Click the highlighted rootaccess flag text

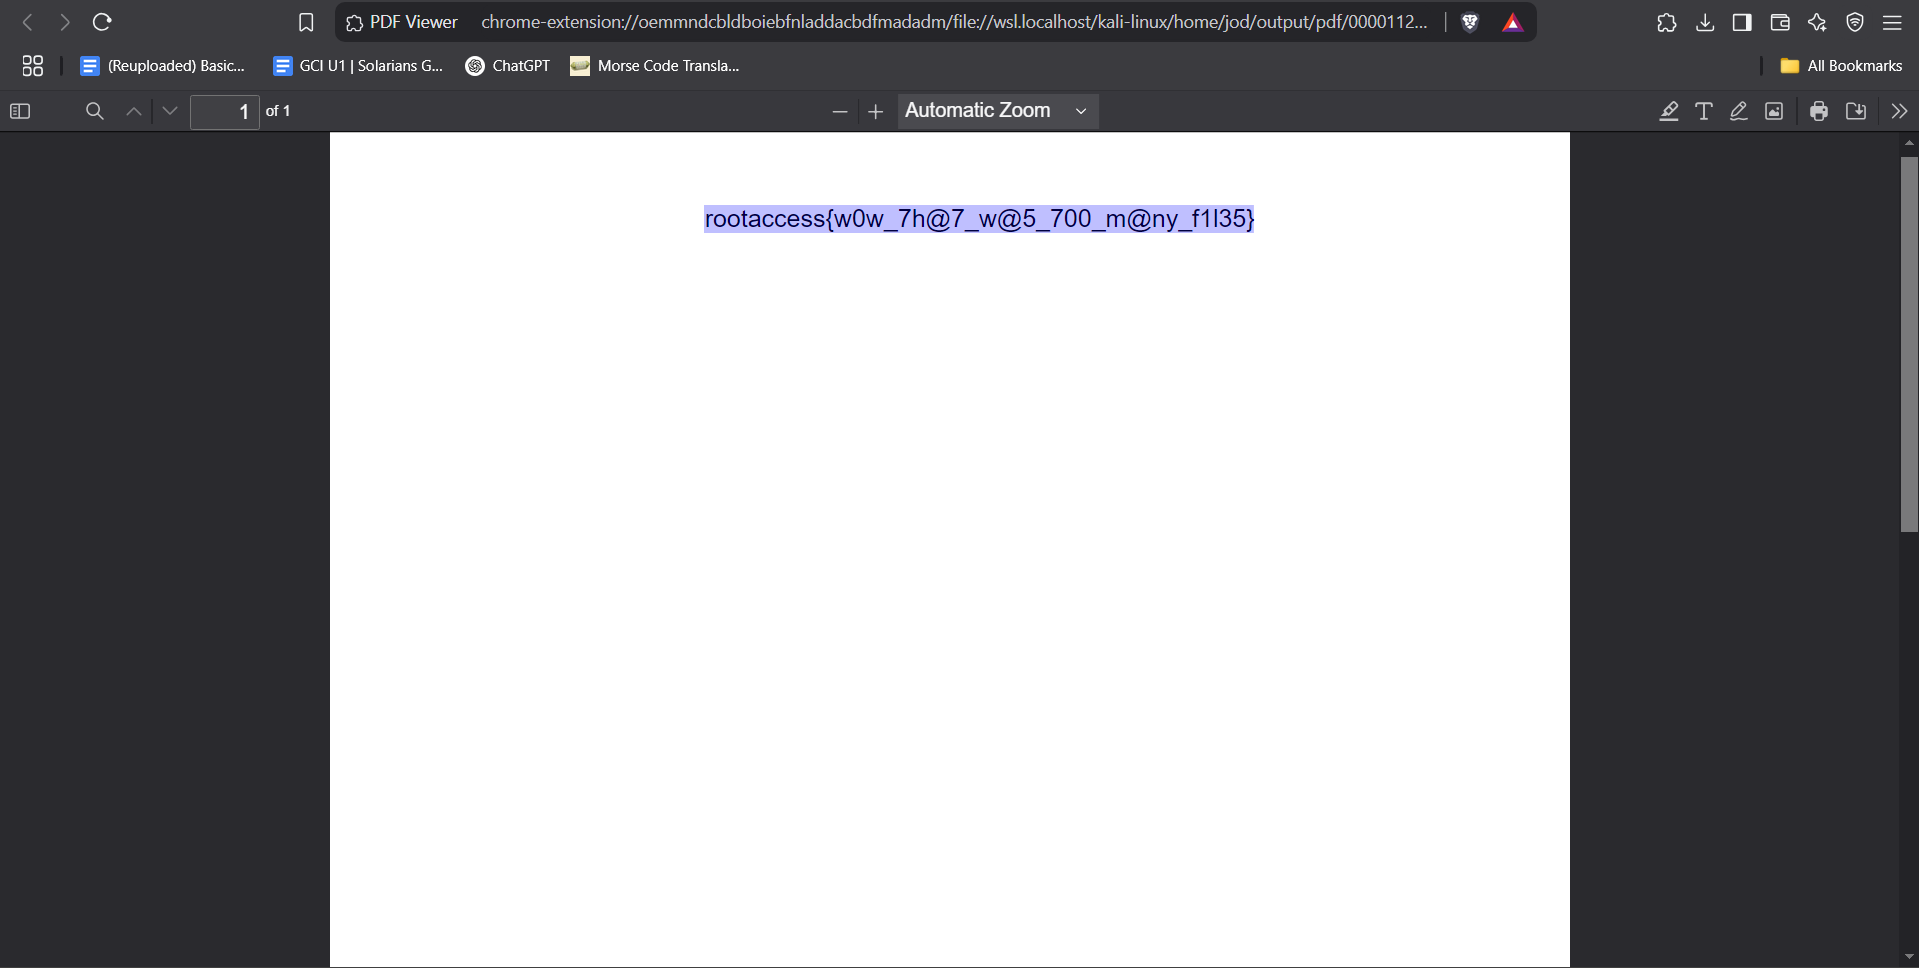pos(979,219)
